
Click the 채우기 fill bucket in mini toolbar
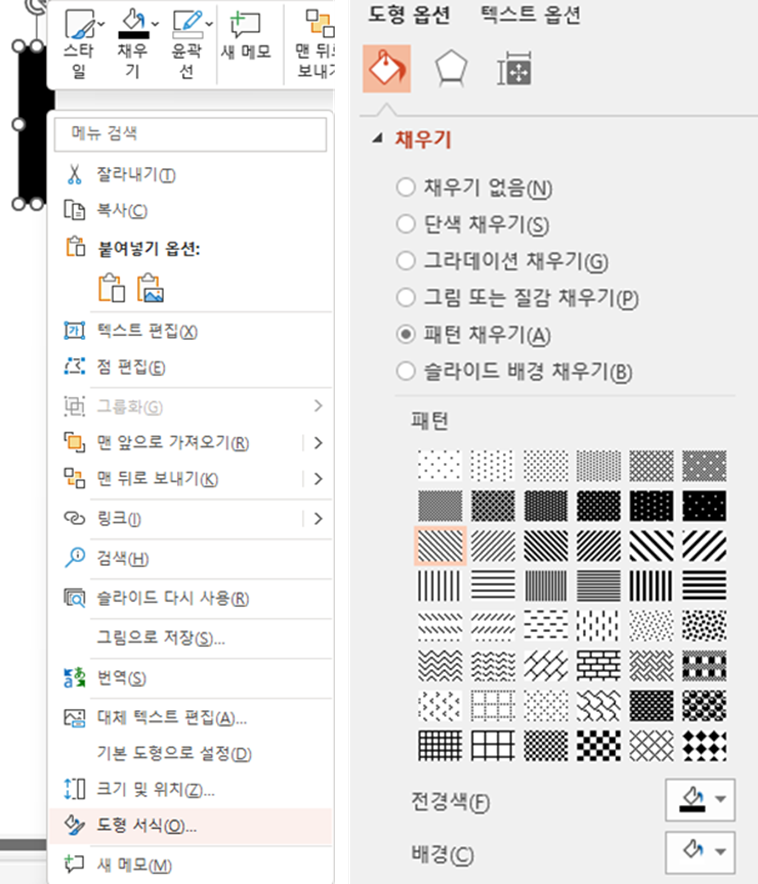coord(133,24)
